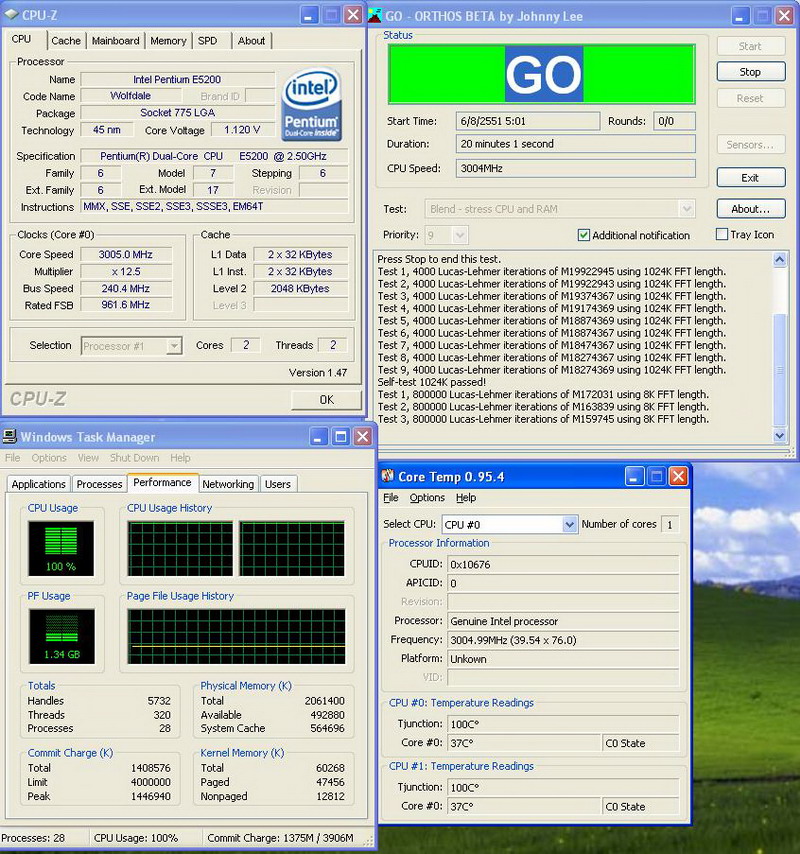Minimize the CPU-Z window
Screen dimensions: 800x854
309,15
